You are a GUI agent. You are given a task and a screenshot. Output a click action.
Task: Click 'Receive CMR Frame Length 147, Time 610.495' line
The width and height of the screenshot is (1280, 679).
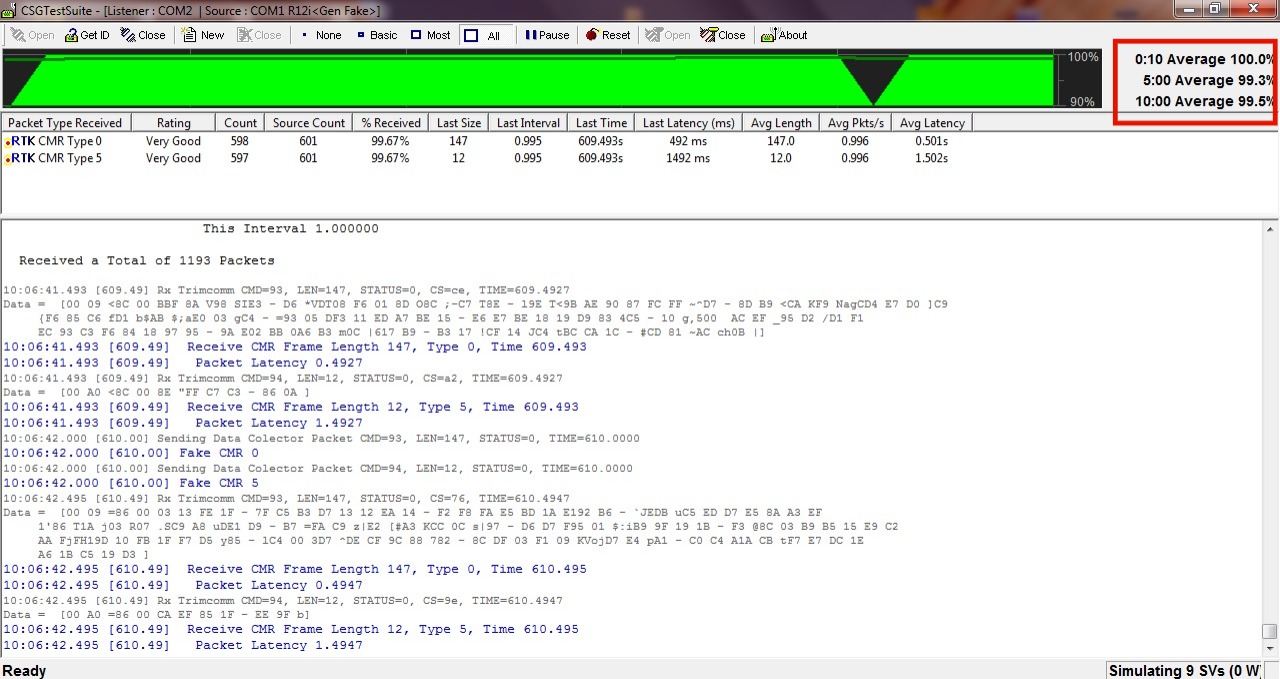[x=295, y=569]
